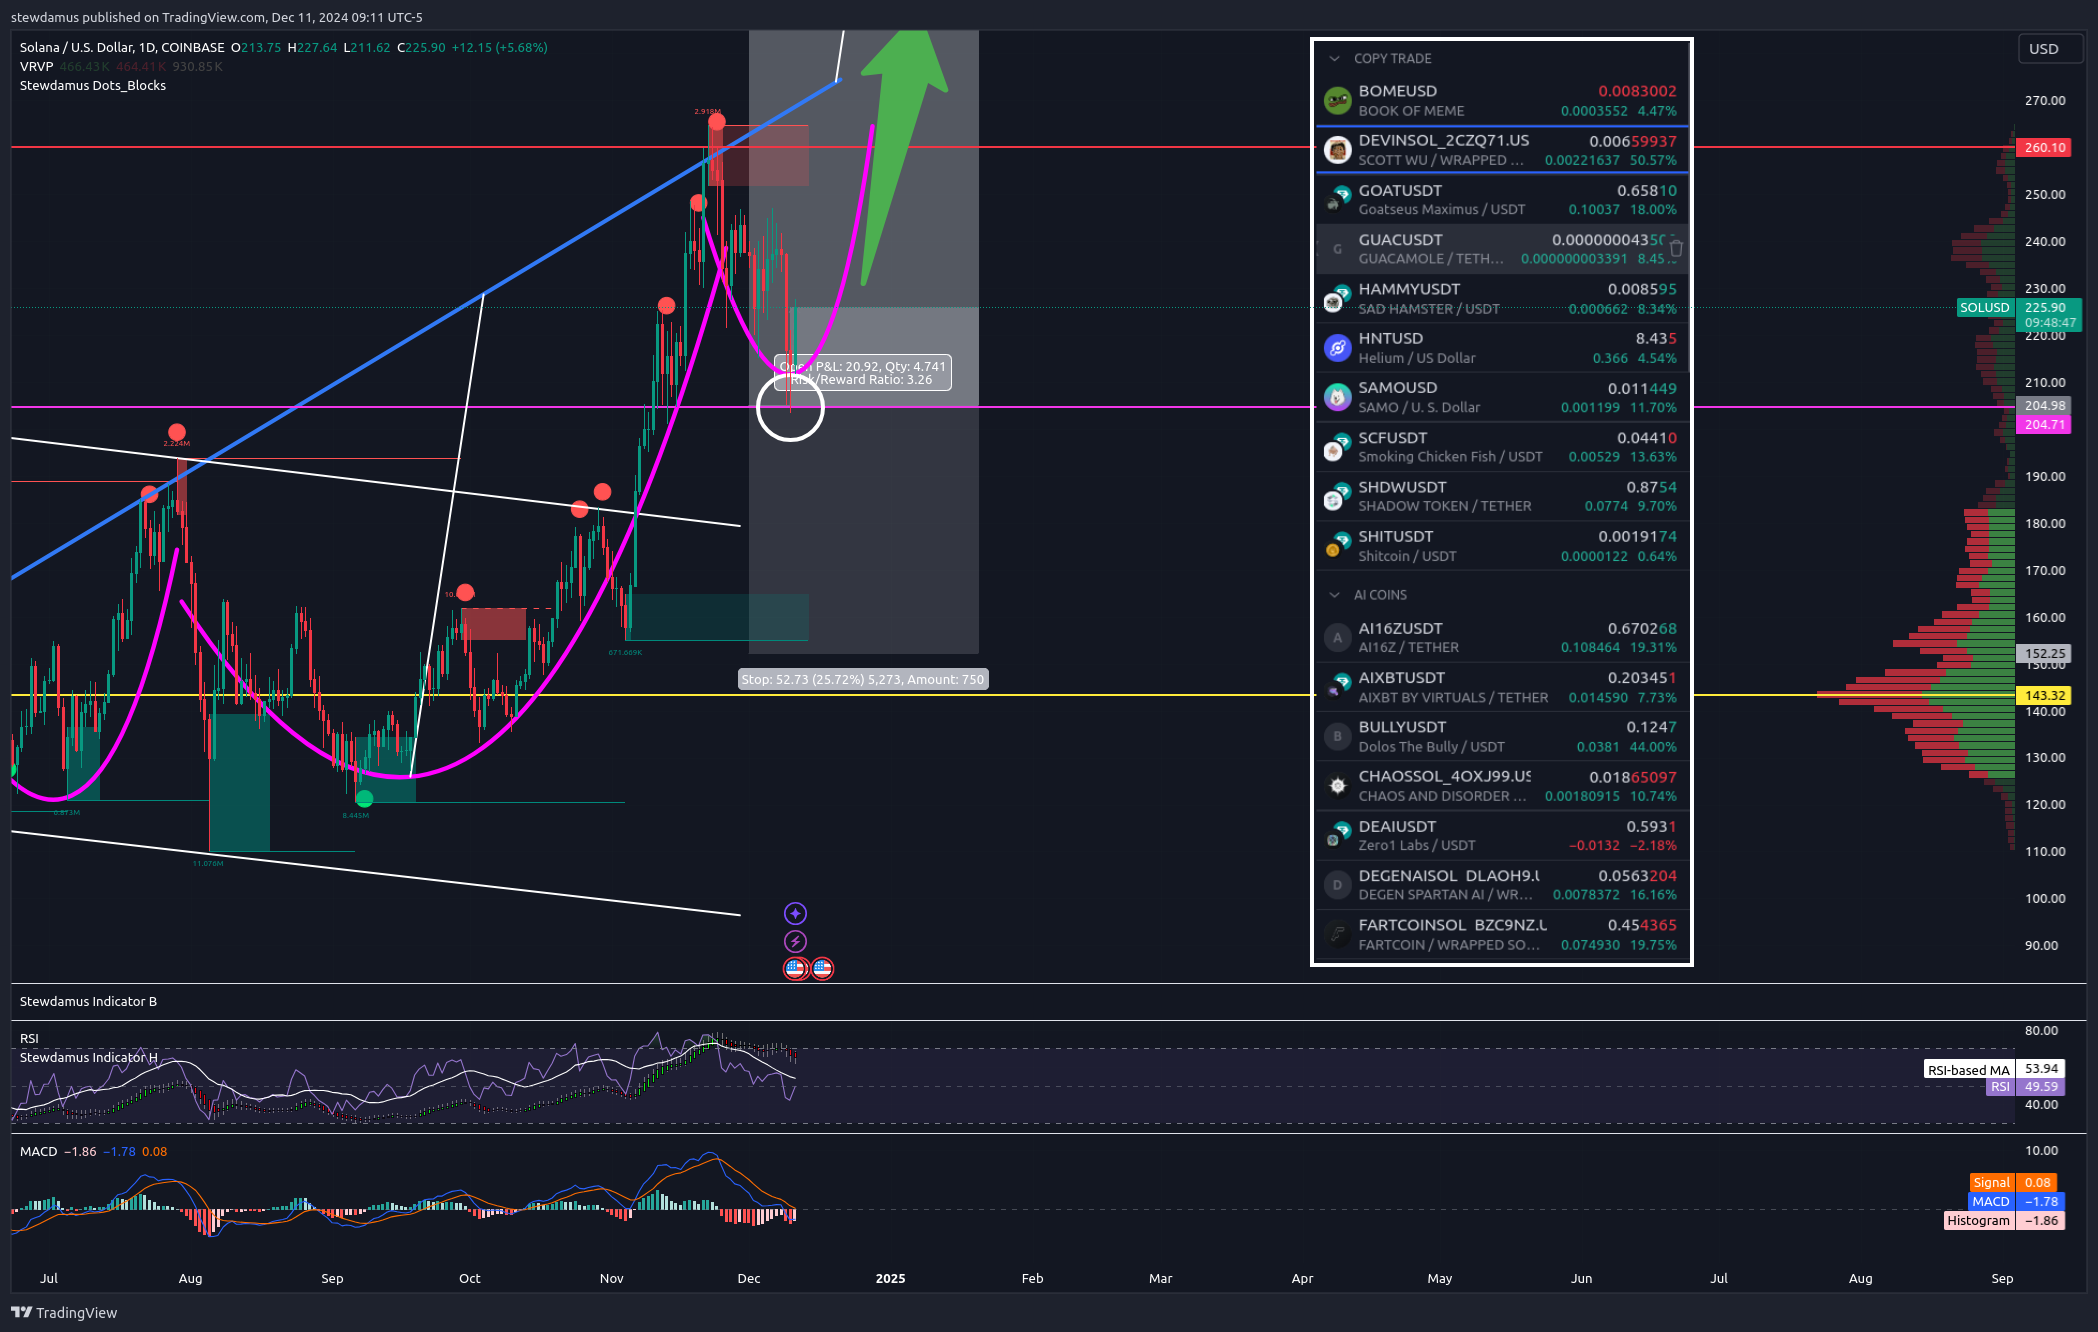Click the Nov label on time axis

click(x=611, y=1278)
